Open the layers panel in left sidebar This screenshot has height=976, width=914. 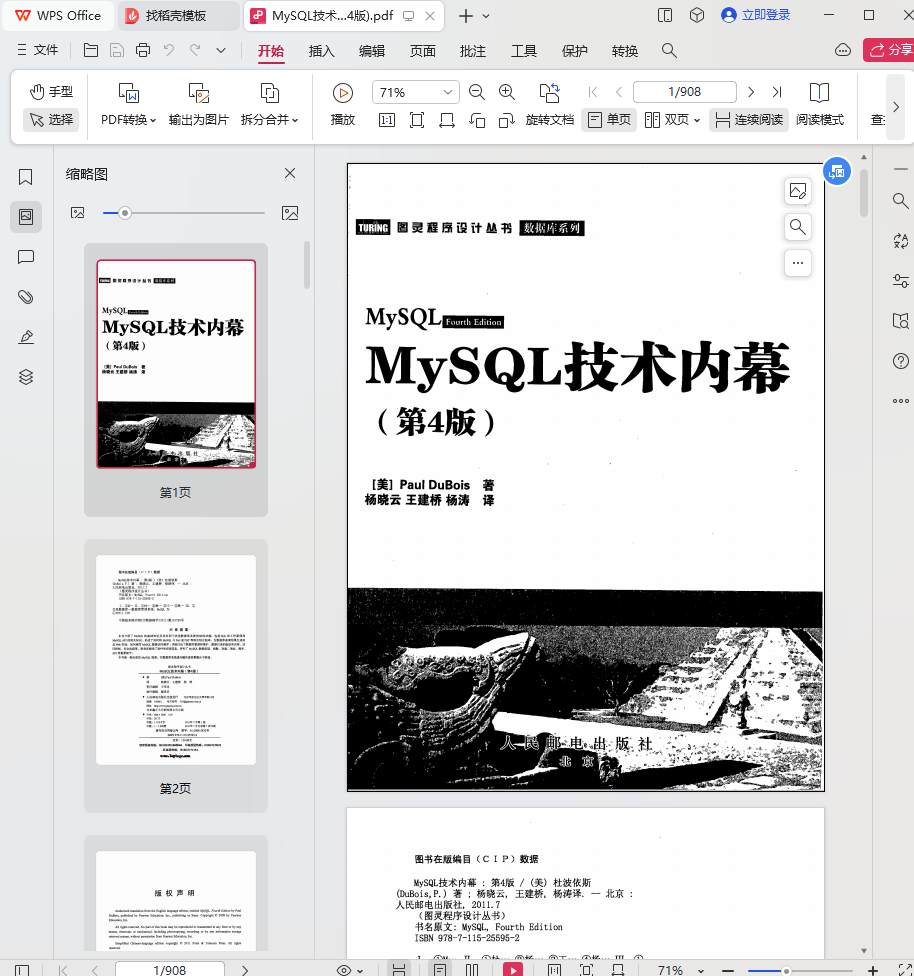[26, 377]
